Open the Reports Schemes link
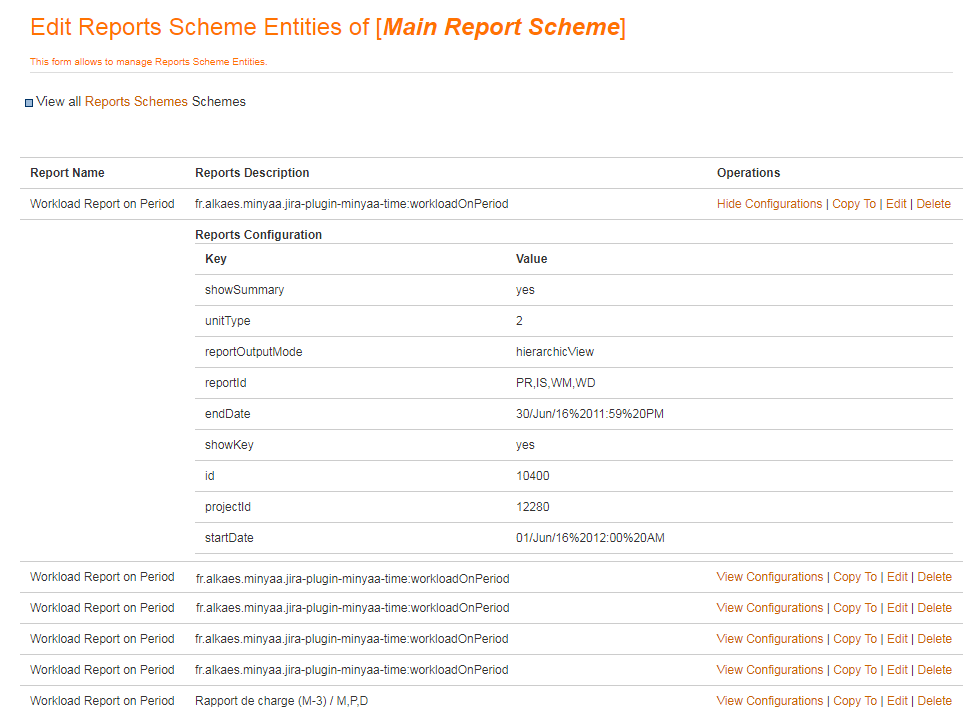This screenshot has height=711, width=969. pyautogui.click(x=136, y=101)
